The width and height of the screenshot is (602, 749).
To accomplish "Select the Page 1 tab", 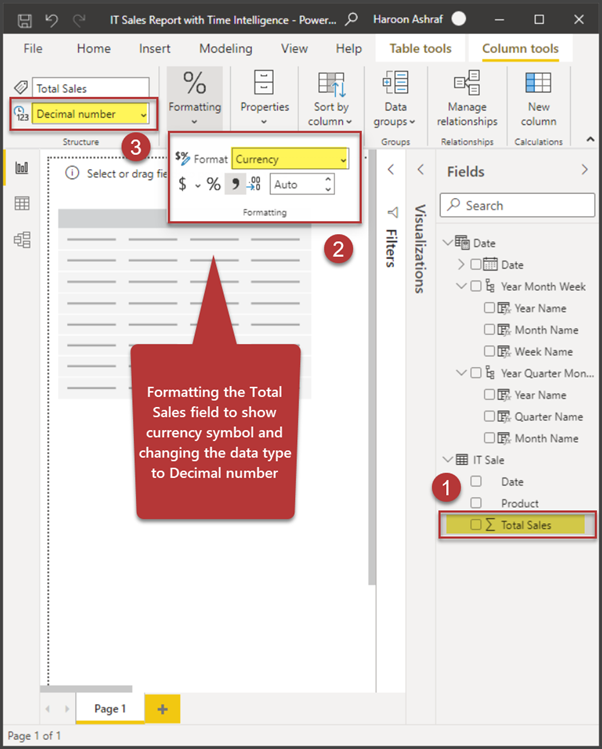I will tap(110, 709).
